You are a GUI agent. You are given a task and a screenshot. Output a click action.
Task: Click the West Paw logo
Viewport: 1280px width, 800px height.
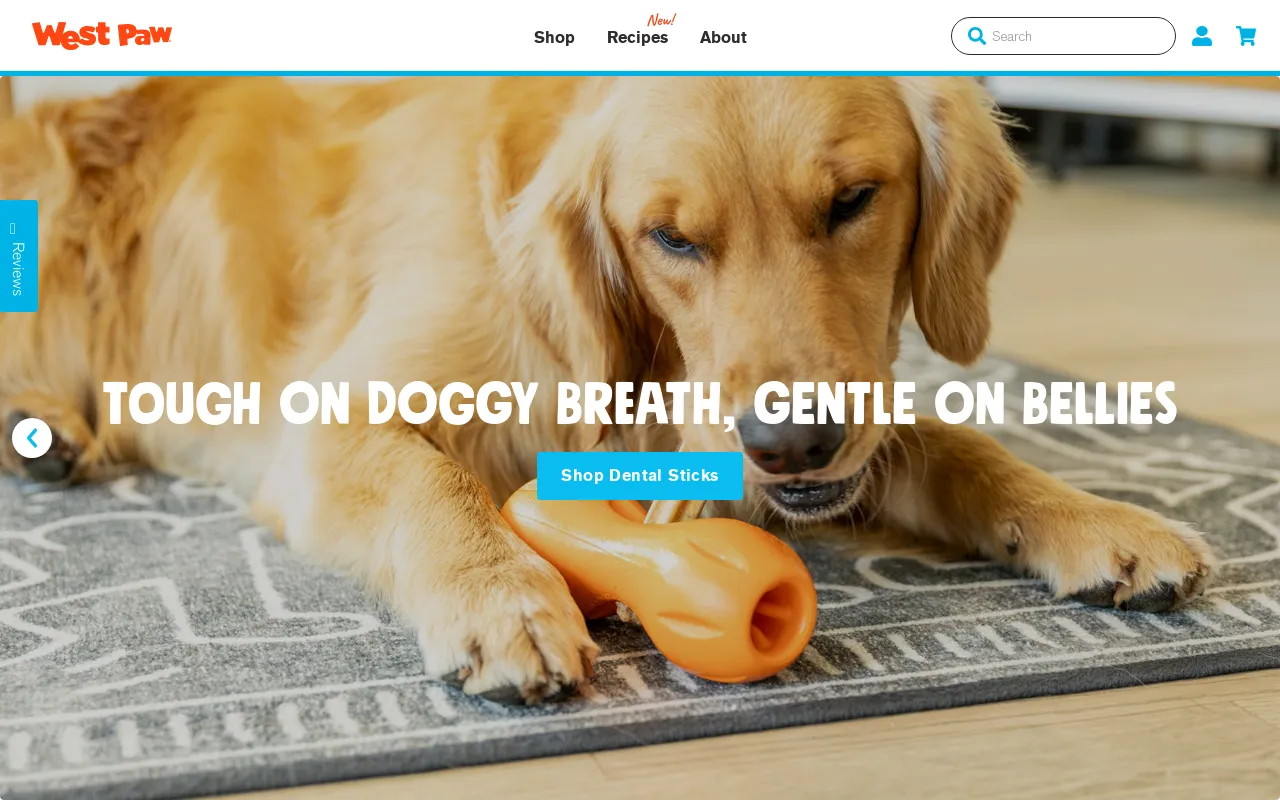coord(102,36)
